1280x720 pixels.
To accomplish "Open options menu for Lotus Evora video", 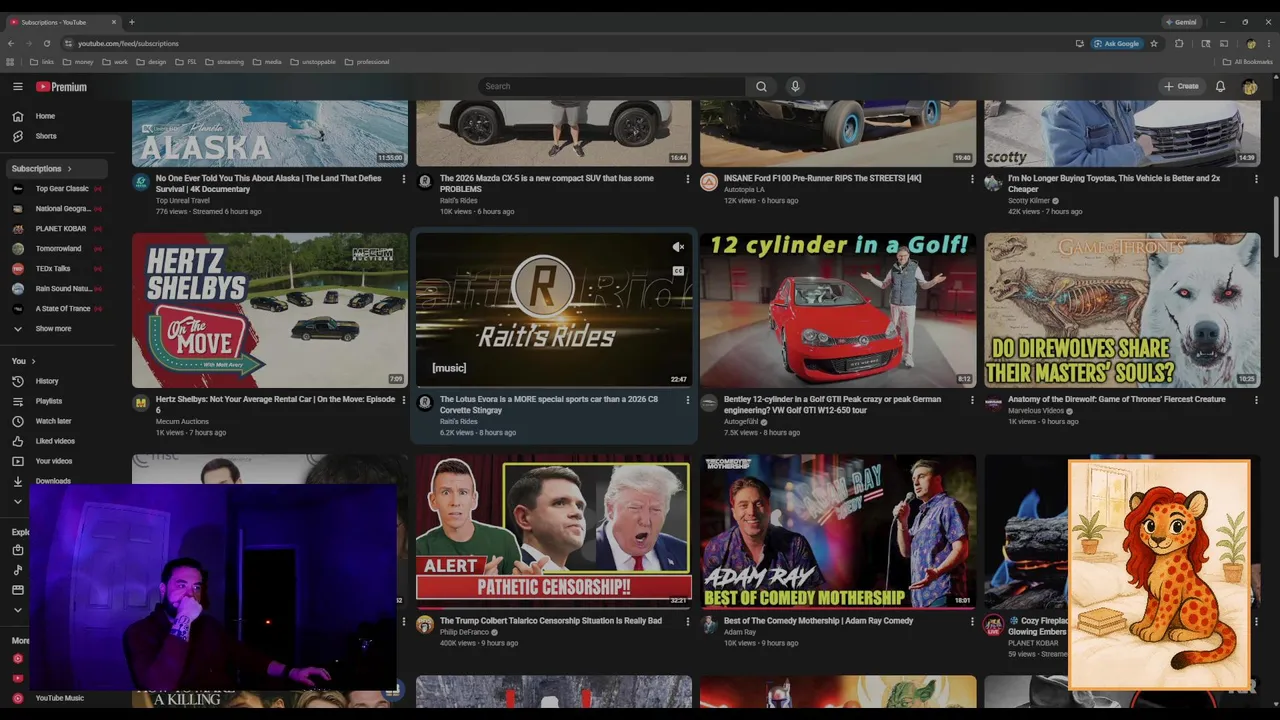I will coord(688,400).
